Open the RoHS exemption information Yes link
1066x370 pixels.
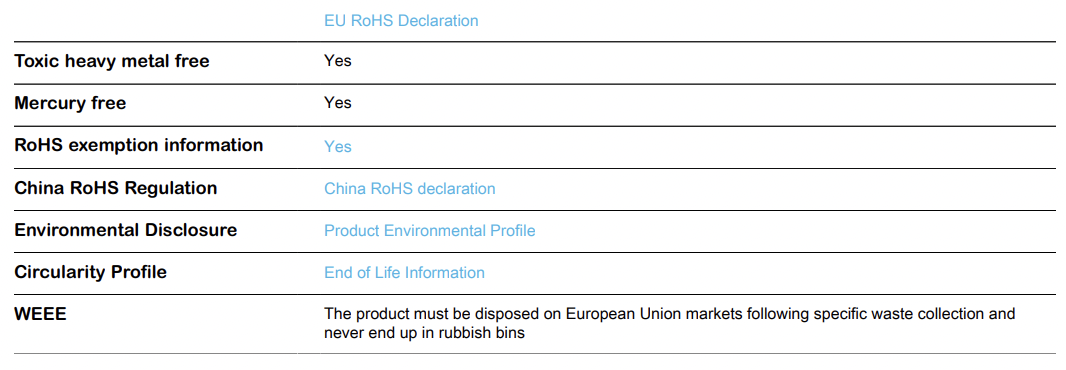tap(338, 146)
